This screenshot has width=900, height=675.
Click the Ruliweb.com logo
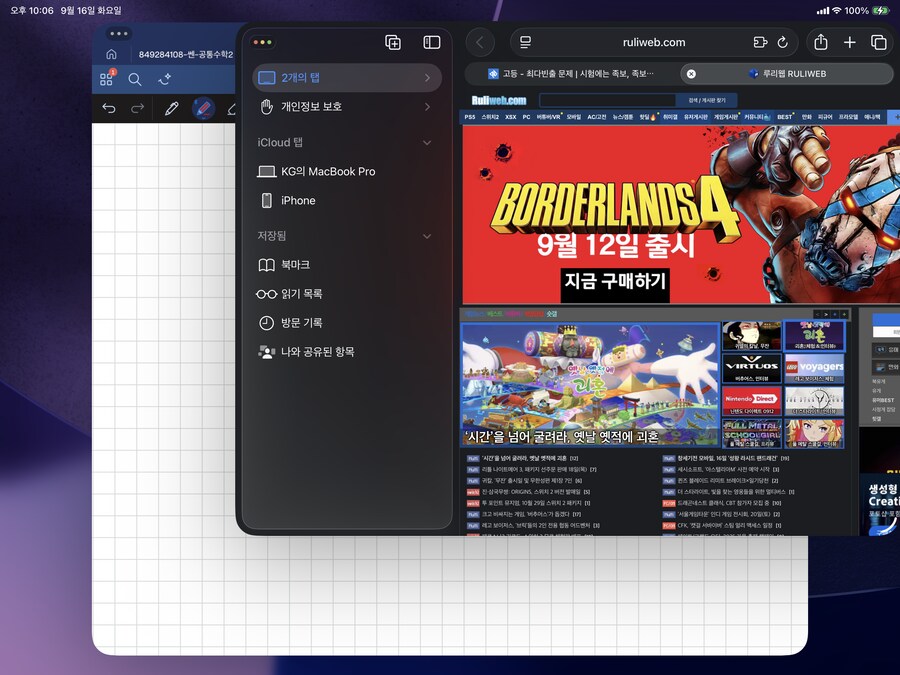499,100
